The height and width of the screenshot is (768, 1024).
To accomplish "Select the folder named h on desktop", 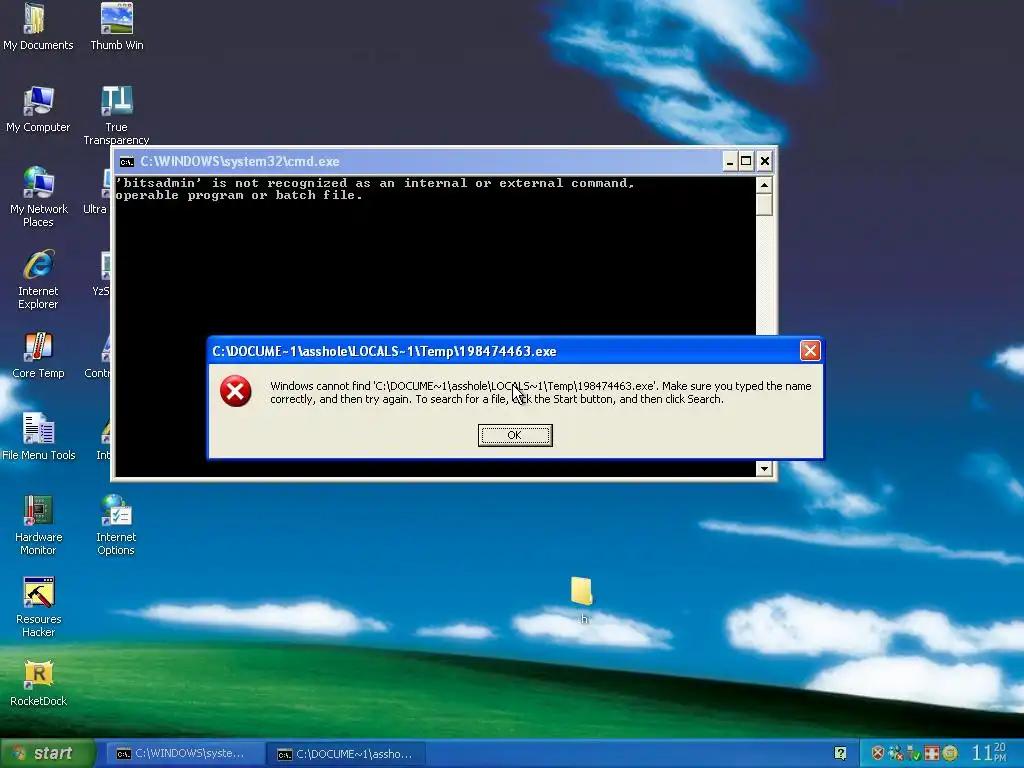I will [582, 600].
